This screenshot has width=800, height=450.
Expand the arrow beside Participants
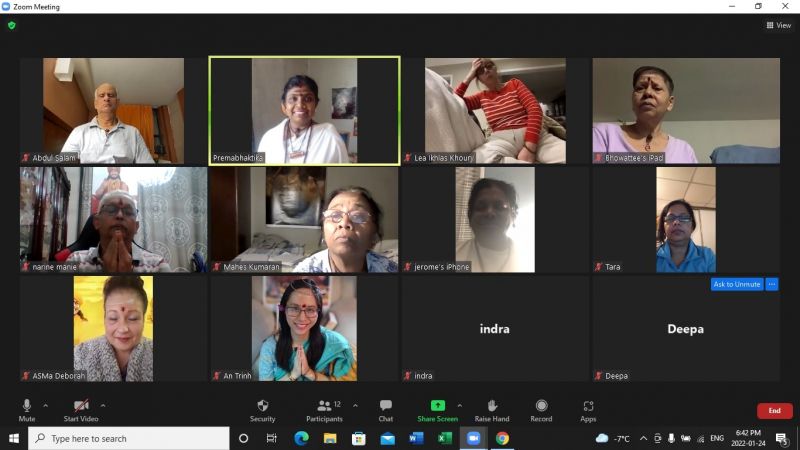[x=355, y=406]
